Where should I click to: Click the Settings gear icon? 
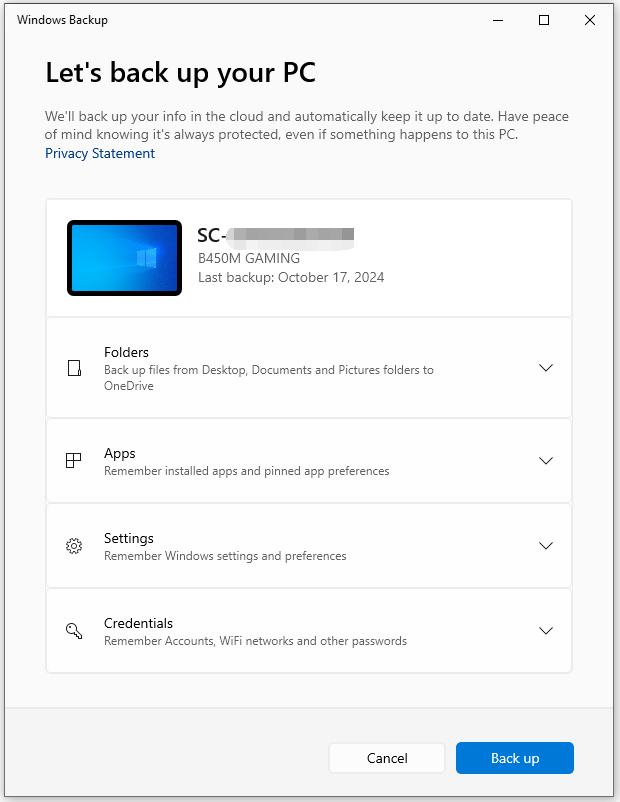coord(73,546)
